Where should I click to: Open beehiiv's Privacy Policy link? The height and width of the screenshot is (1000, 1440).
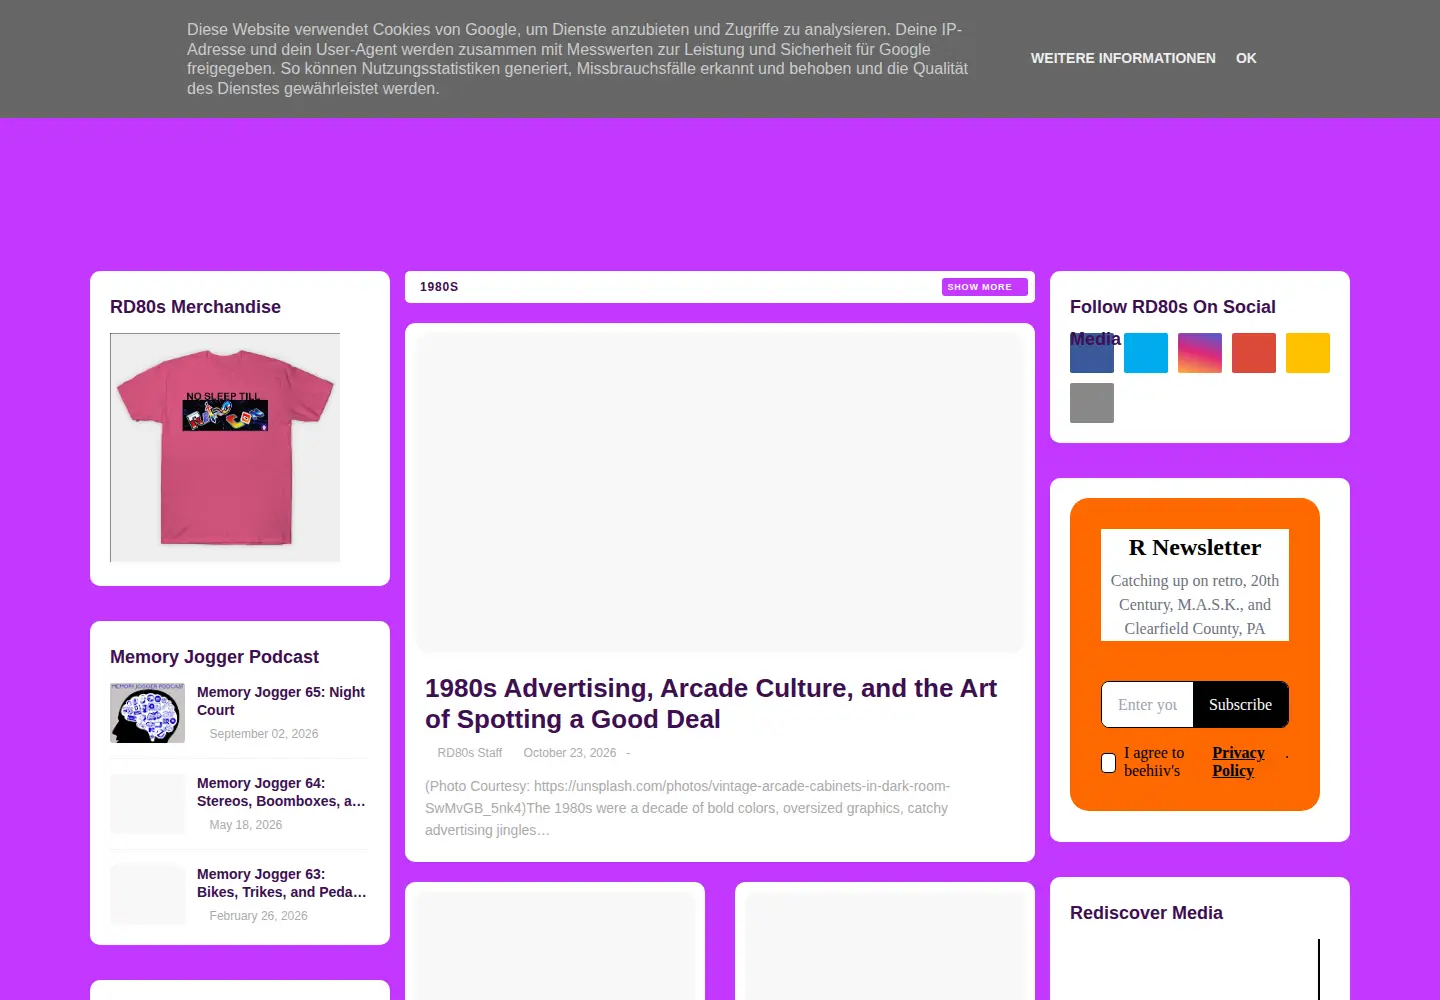[x=1238, y=762]
